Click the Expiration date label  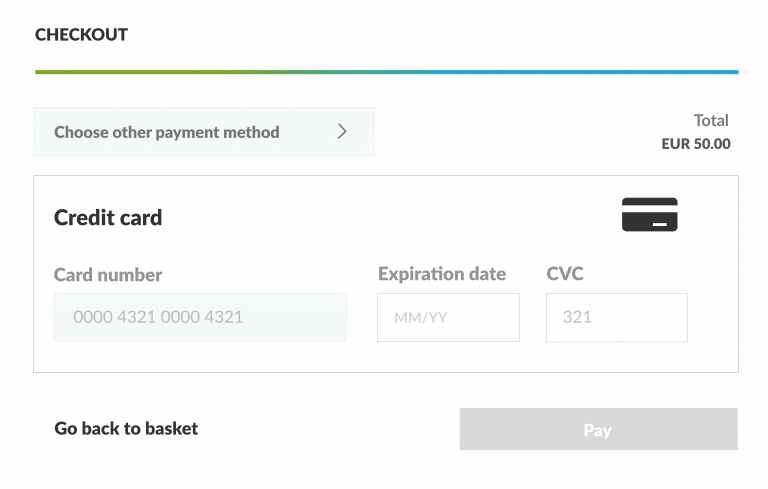[x=442, y=274]
